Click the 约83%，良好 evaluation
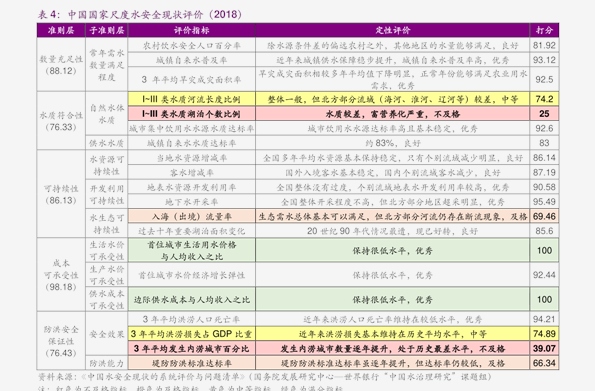The width and height of the screenshot is (595, 391). pos(392,143)
